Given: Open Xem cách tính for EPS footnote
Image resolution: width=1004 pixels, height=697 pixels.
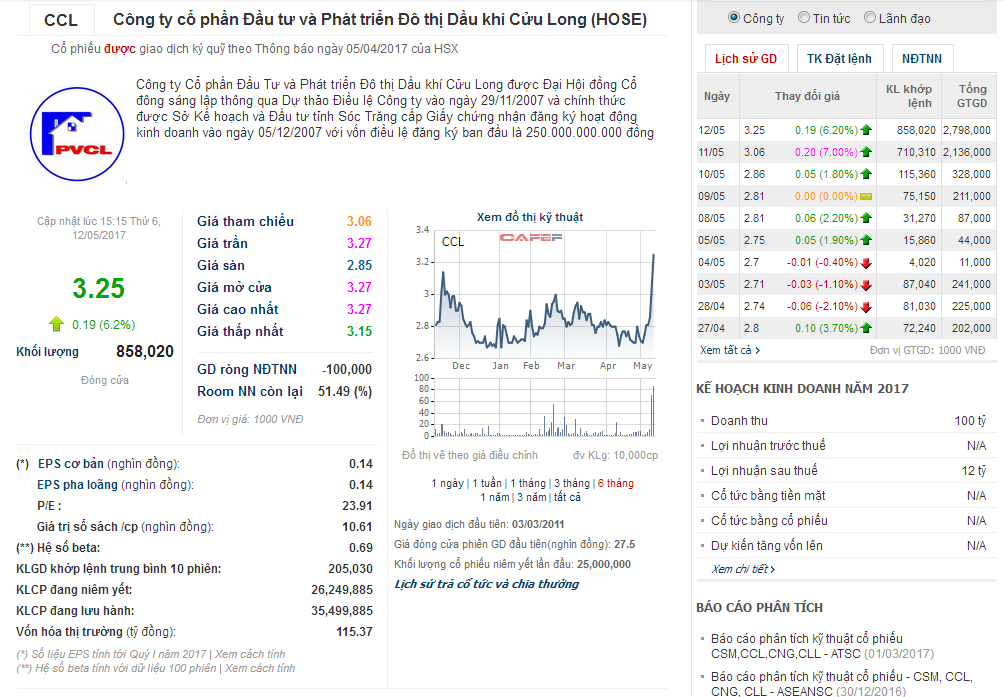Looking at the screenshot, I should pos(250,654).
